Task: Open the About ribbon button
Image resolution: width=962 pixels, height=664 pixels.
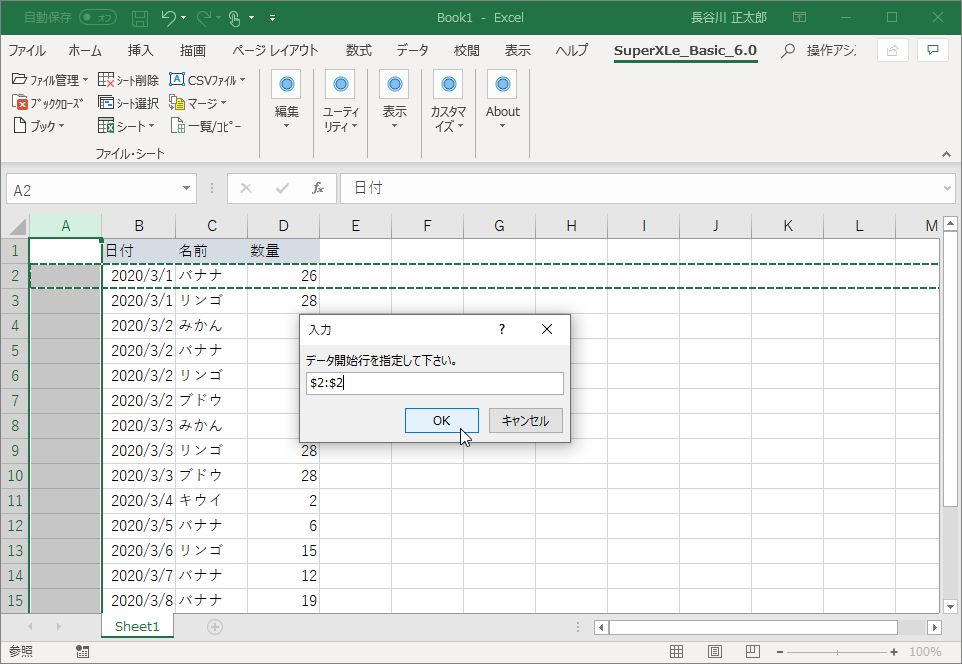Action: pos(502,101)
